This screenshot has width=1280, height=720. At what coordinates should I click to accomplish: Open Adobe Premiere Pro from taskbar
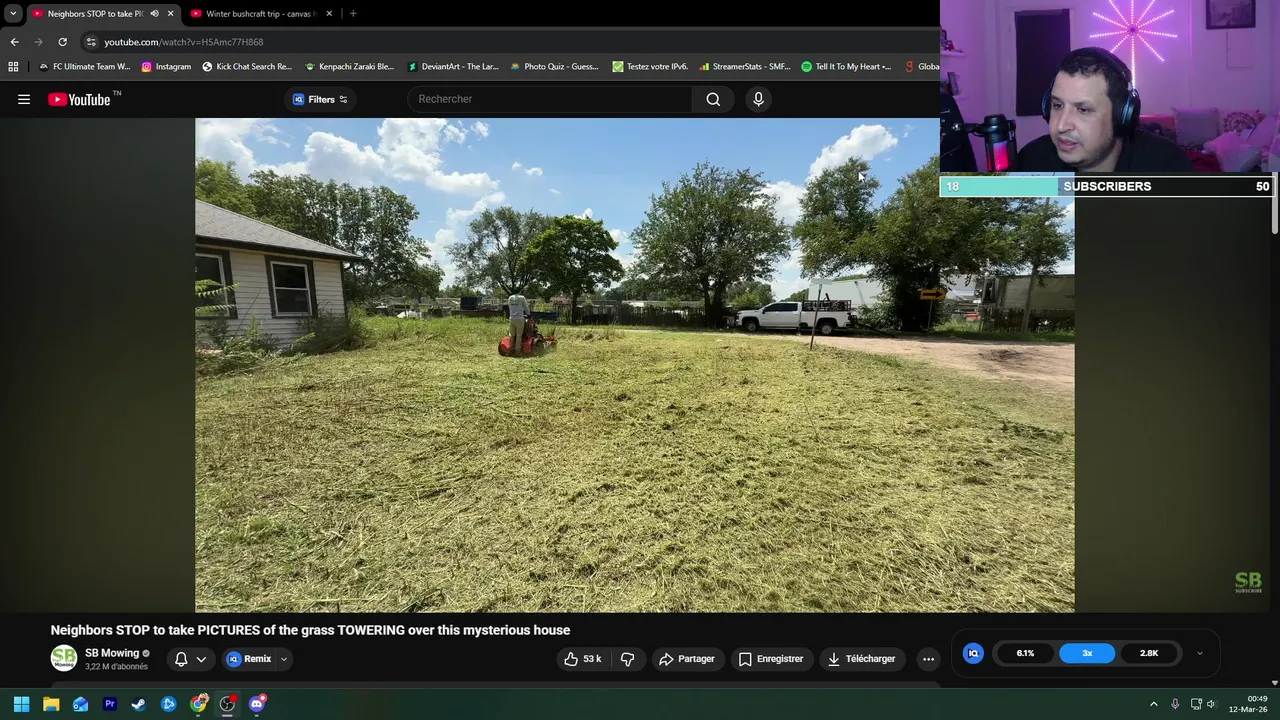(x=110, y=704)
